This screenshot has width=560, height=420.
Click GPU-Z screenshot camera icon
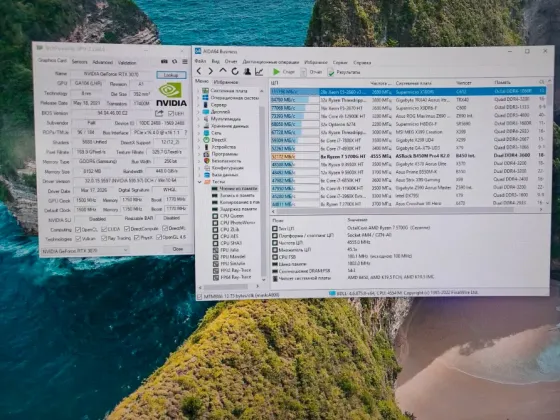pyautogui.click(x=164, y=62)
